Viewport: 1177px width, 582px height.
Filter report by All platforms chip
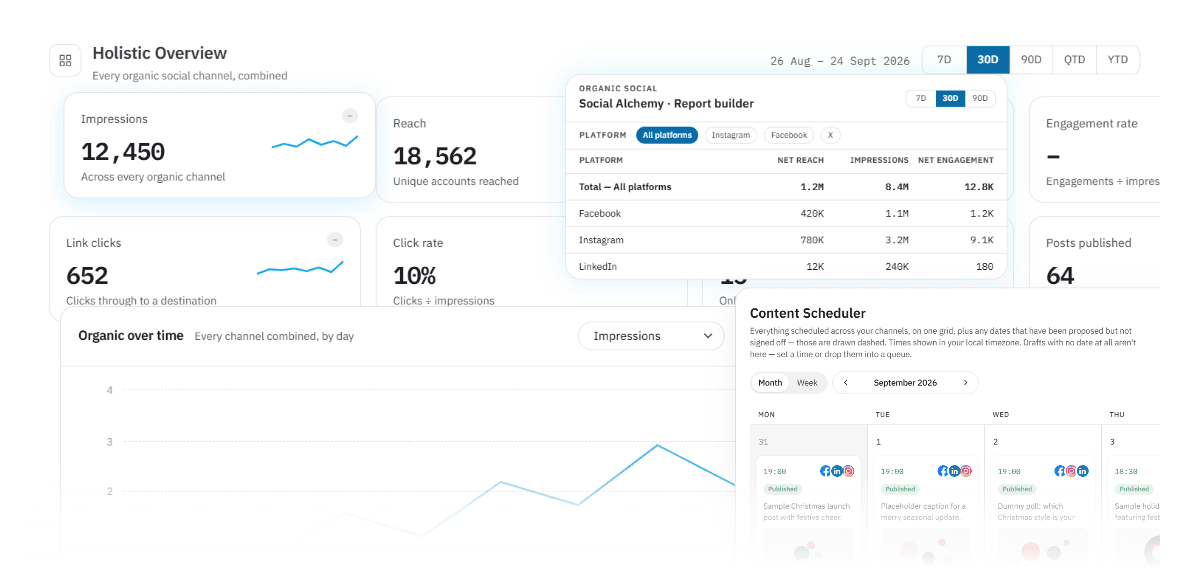(x=667, y=135)
